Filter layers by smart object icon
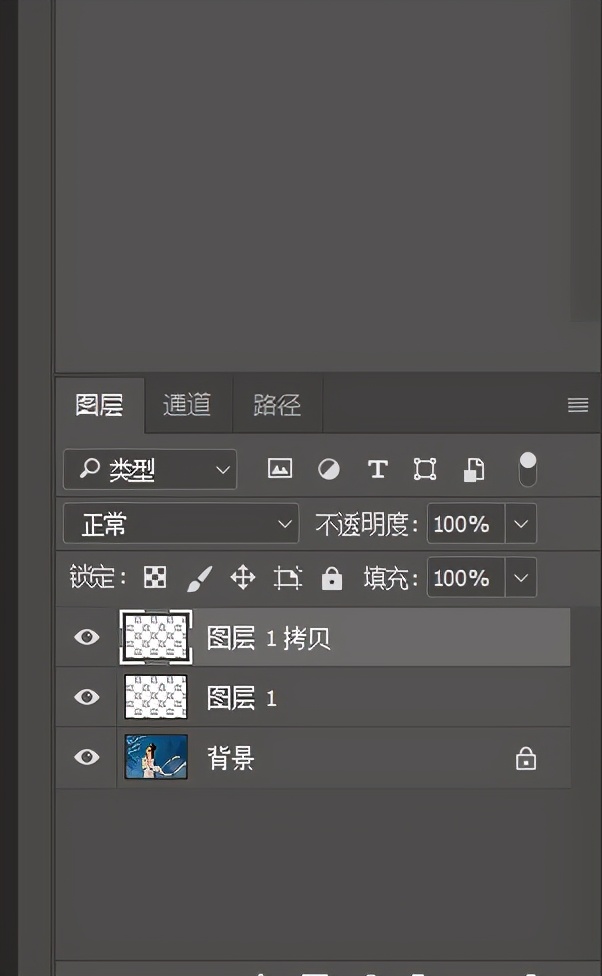602x976 pixels. click(x=474, y=470)
